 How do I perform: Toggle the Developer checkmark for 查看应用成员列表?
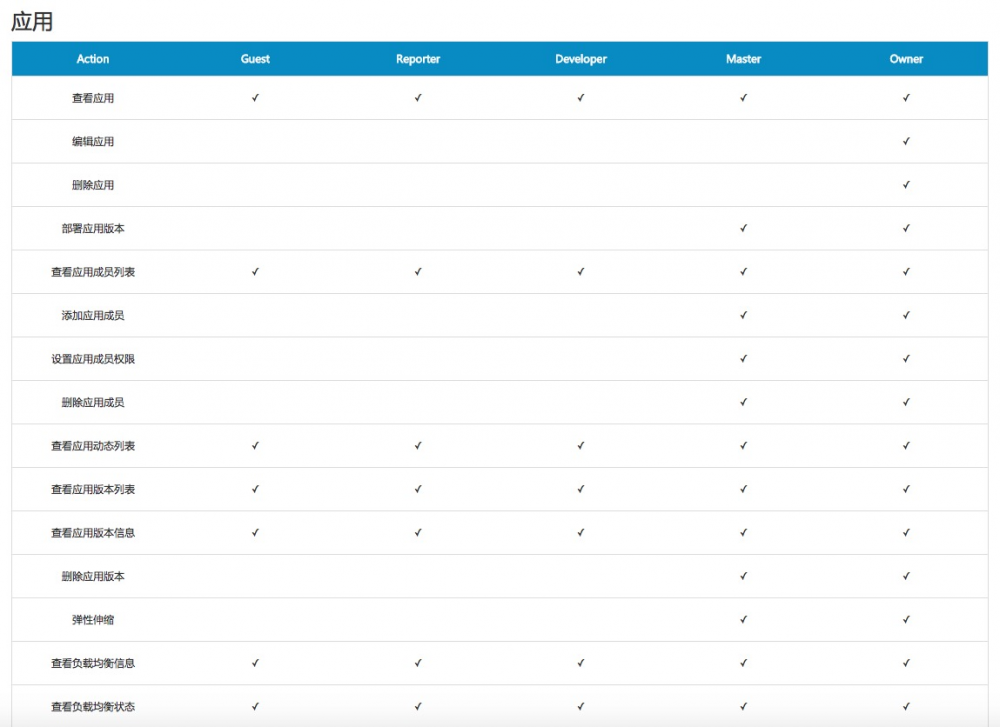pyautogui.click(x=580, y=271)
